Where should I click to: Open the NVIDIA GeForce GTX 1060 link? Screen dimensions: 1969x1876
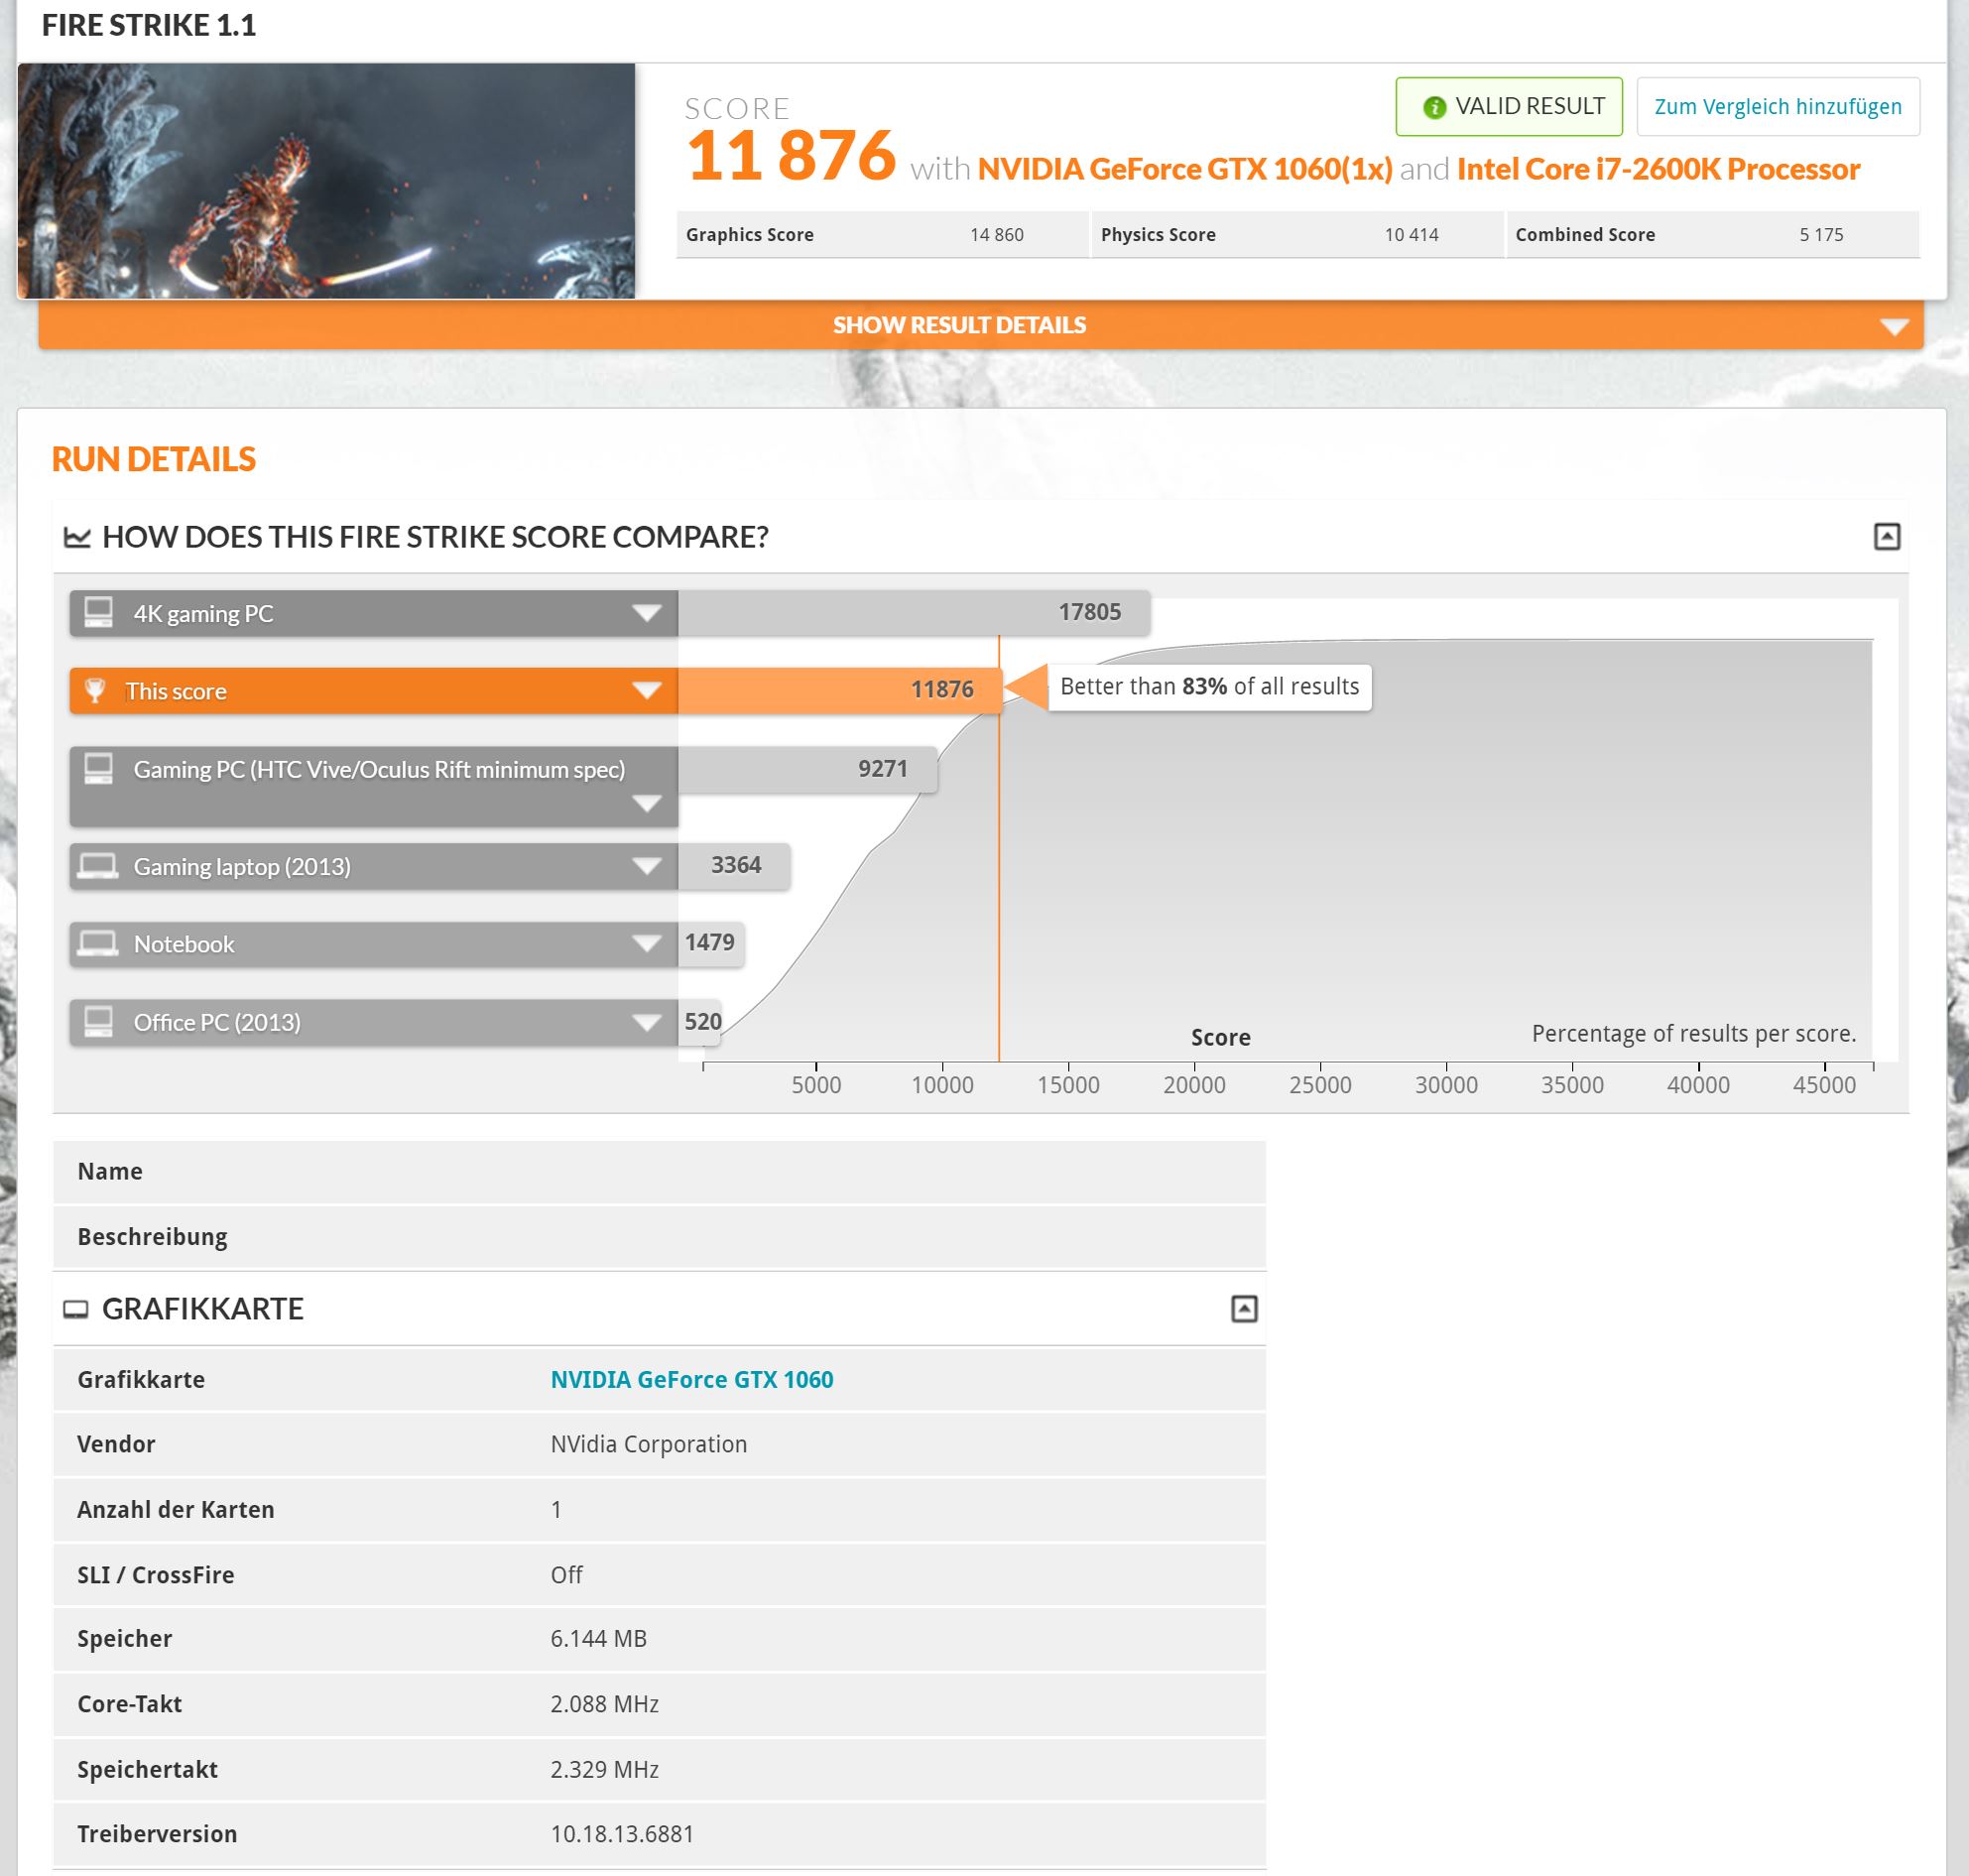click(691, 1380)
